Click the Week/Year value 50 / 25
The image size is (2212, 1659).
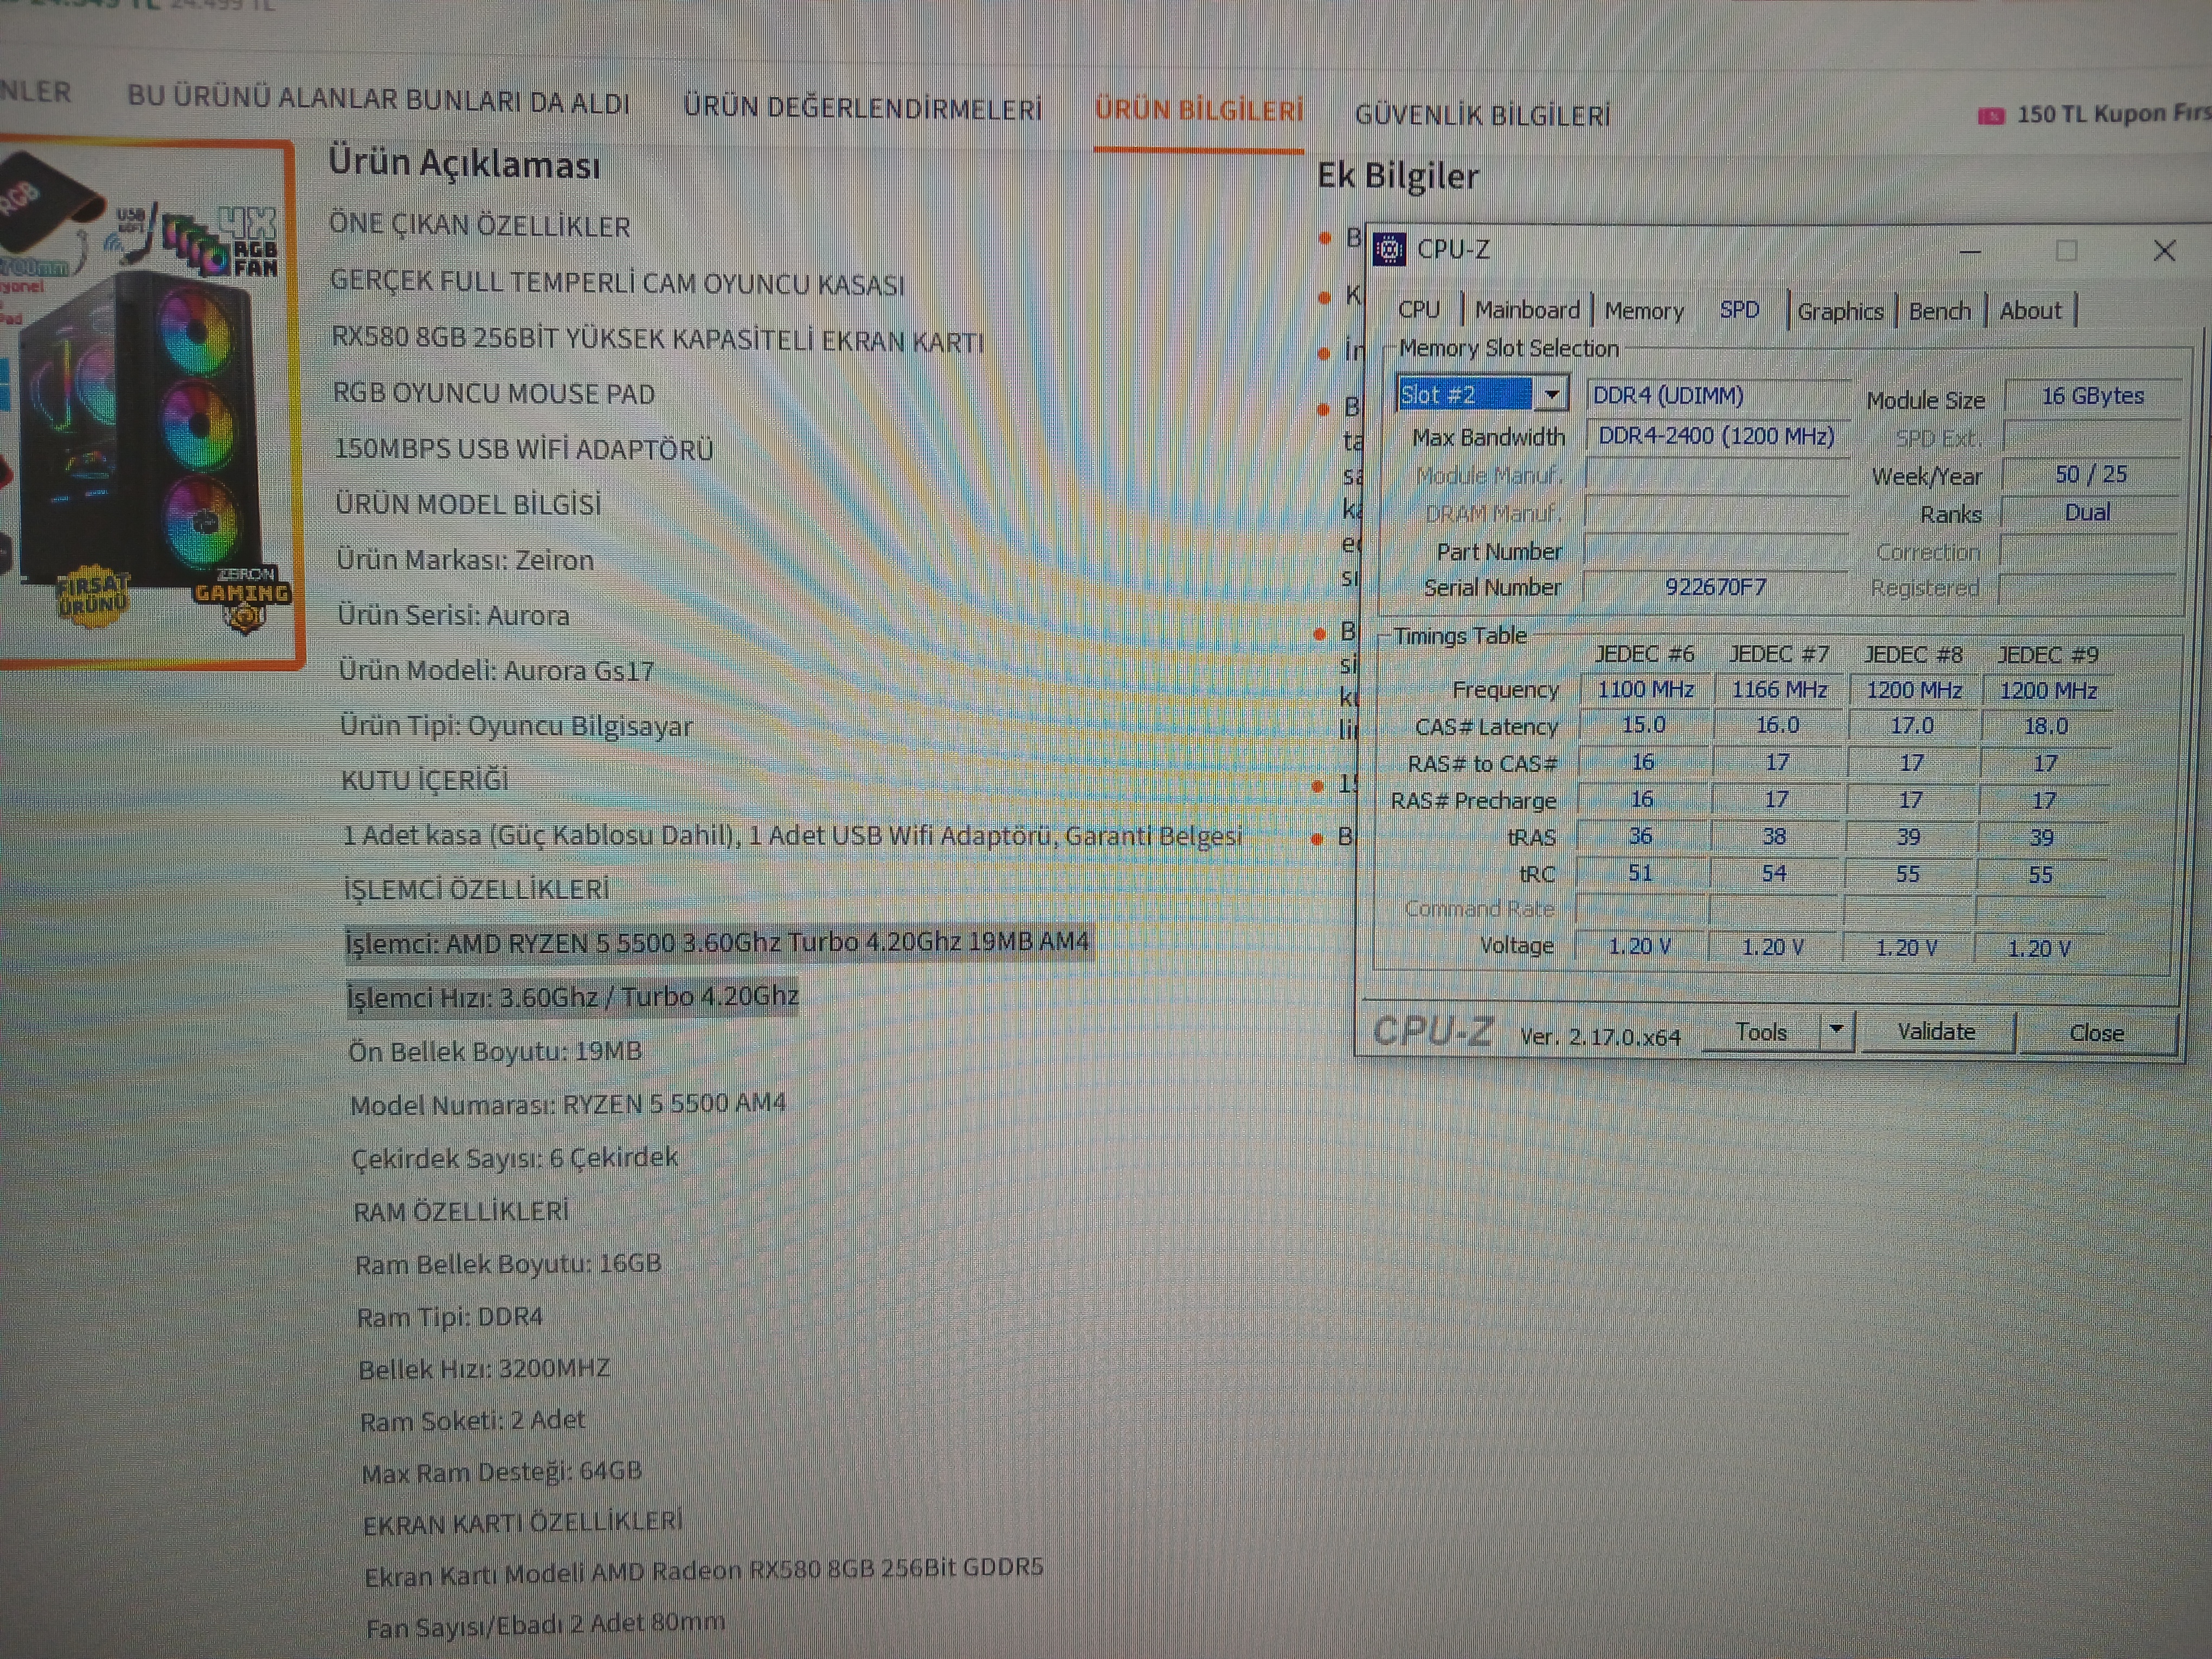point(2091,474)
